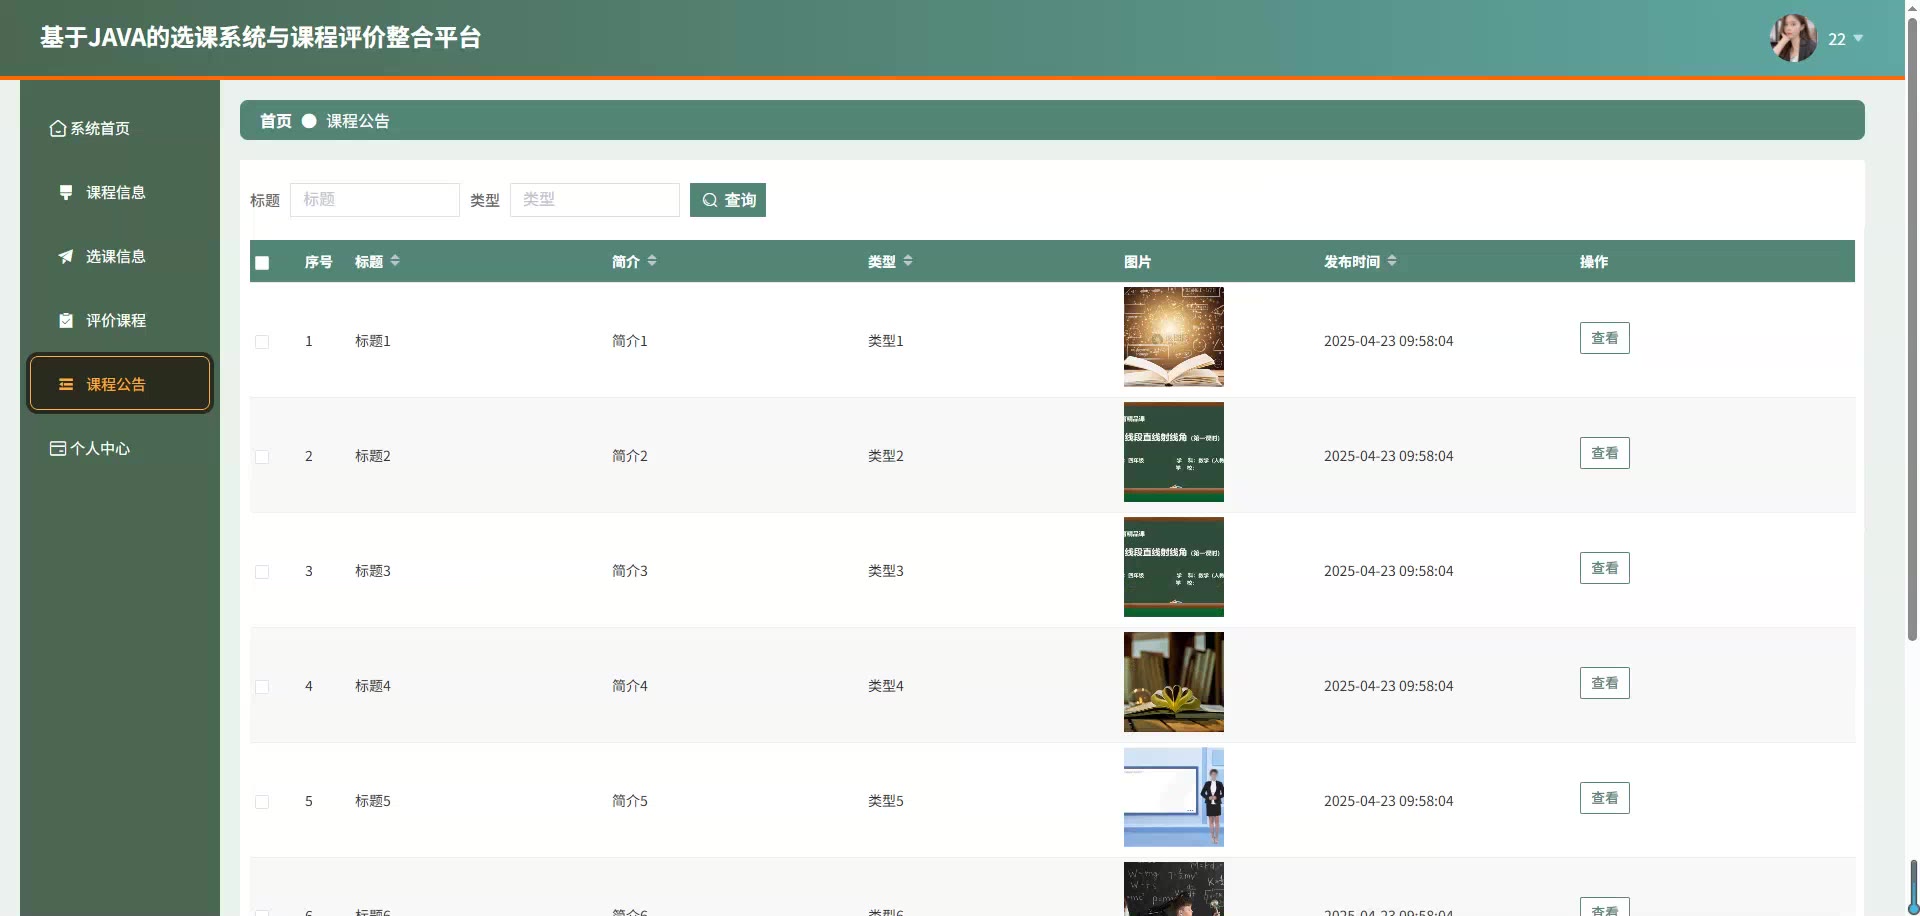Viewport: 1920px width, 916px height.
Task: Go to 首页 in the breadcrumb
Action: point(276,121)
